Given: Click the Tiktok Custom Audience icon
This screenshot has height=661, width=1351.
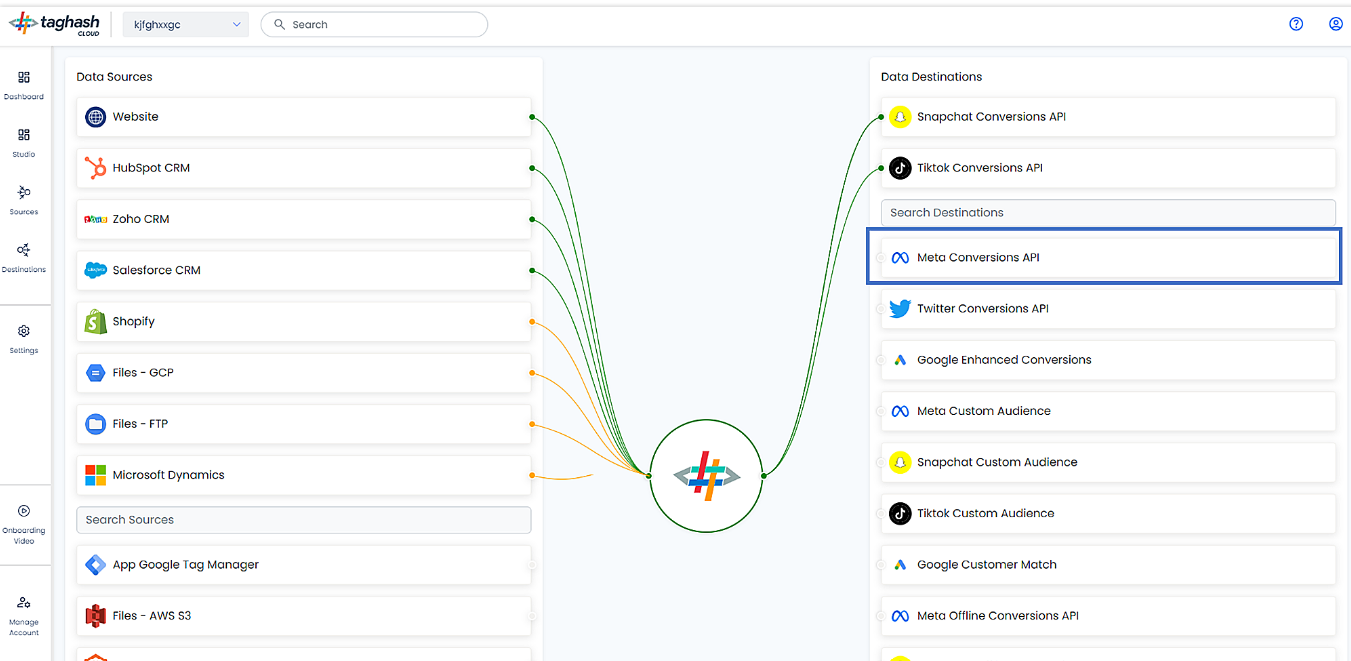Looking at the screenshot, I should point(900,514).
